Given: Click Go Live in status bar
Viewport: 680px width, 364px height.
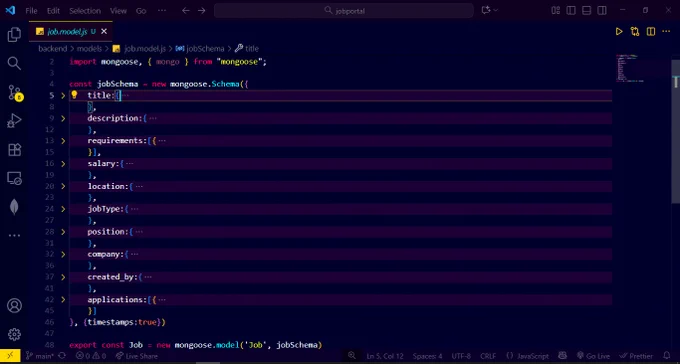Looking at the screenshot, I should (x=593, y=356).
